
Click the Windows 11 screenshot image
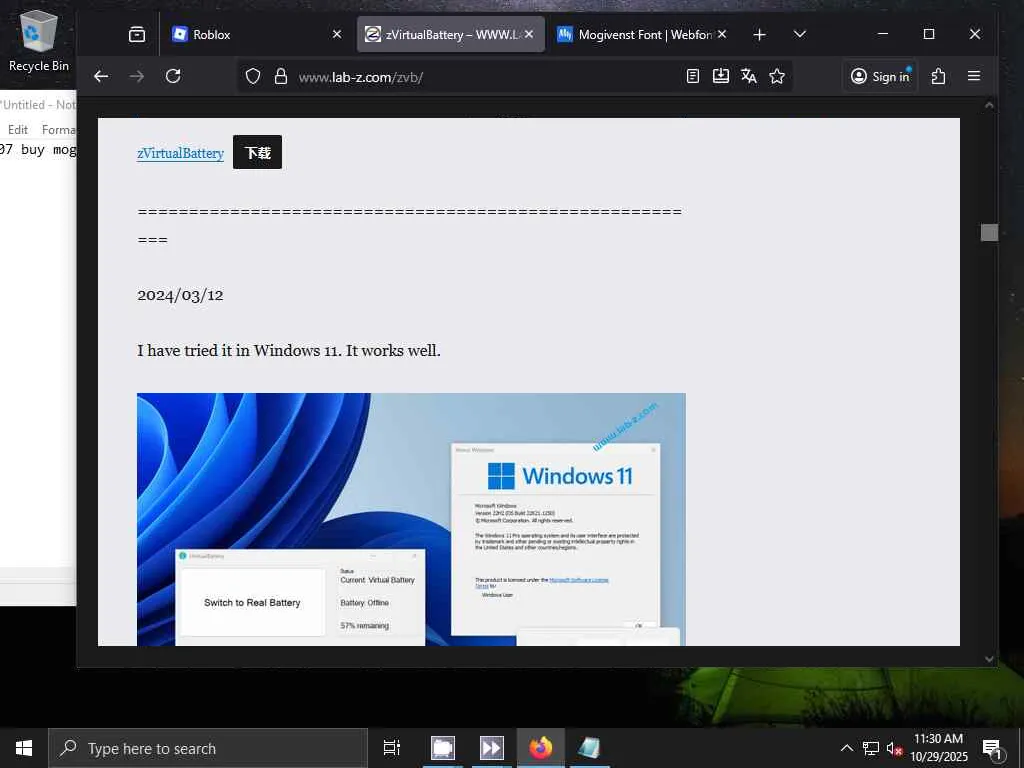click(x=411, y=519)
